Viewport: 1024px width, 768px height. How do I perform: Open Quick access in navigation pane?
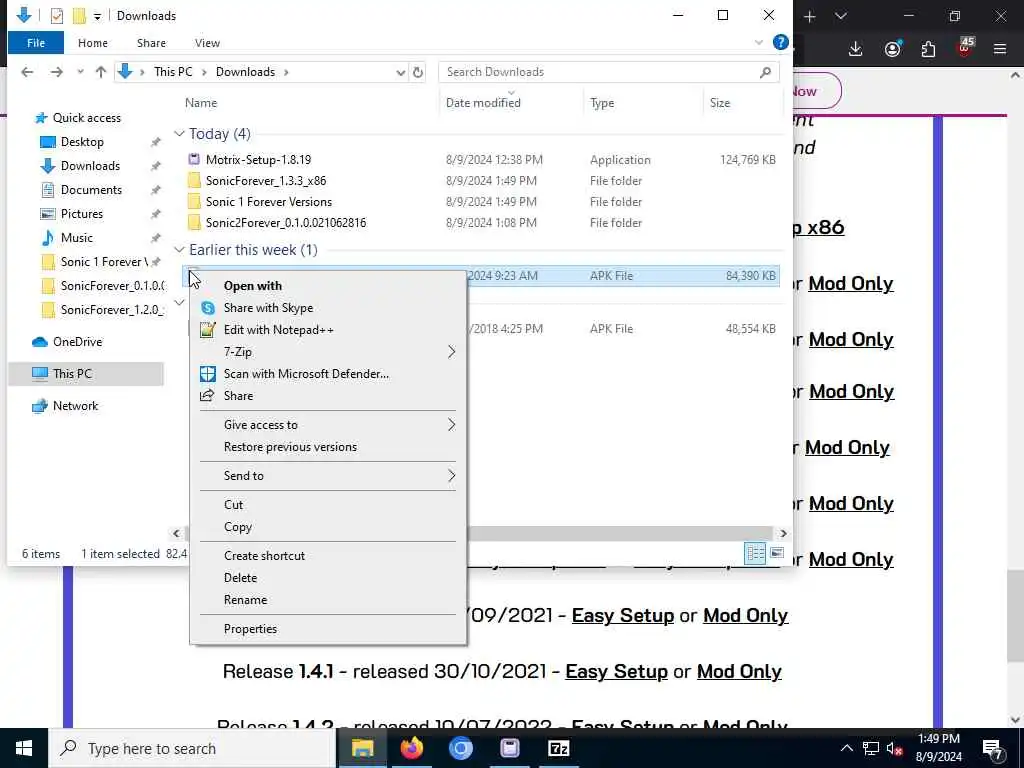86,118
